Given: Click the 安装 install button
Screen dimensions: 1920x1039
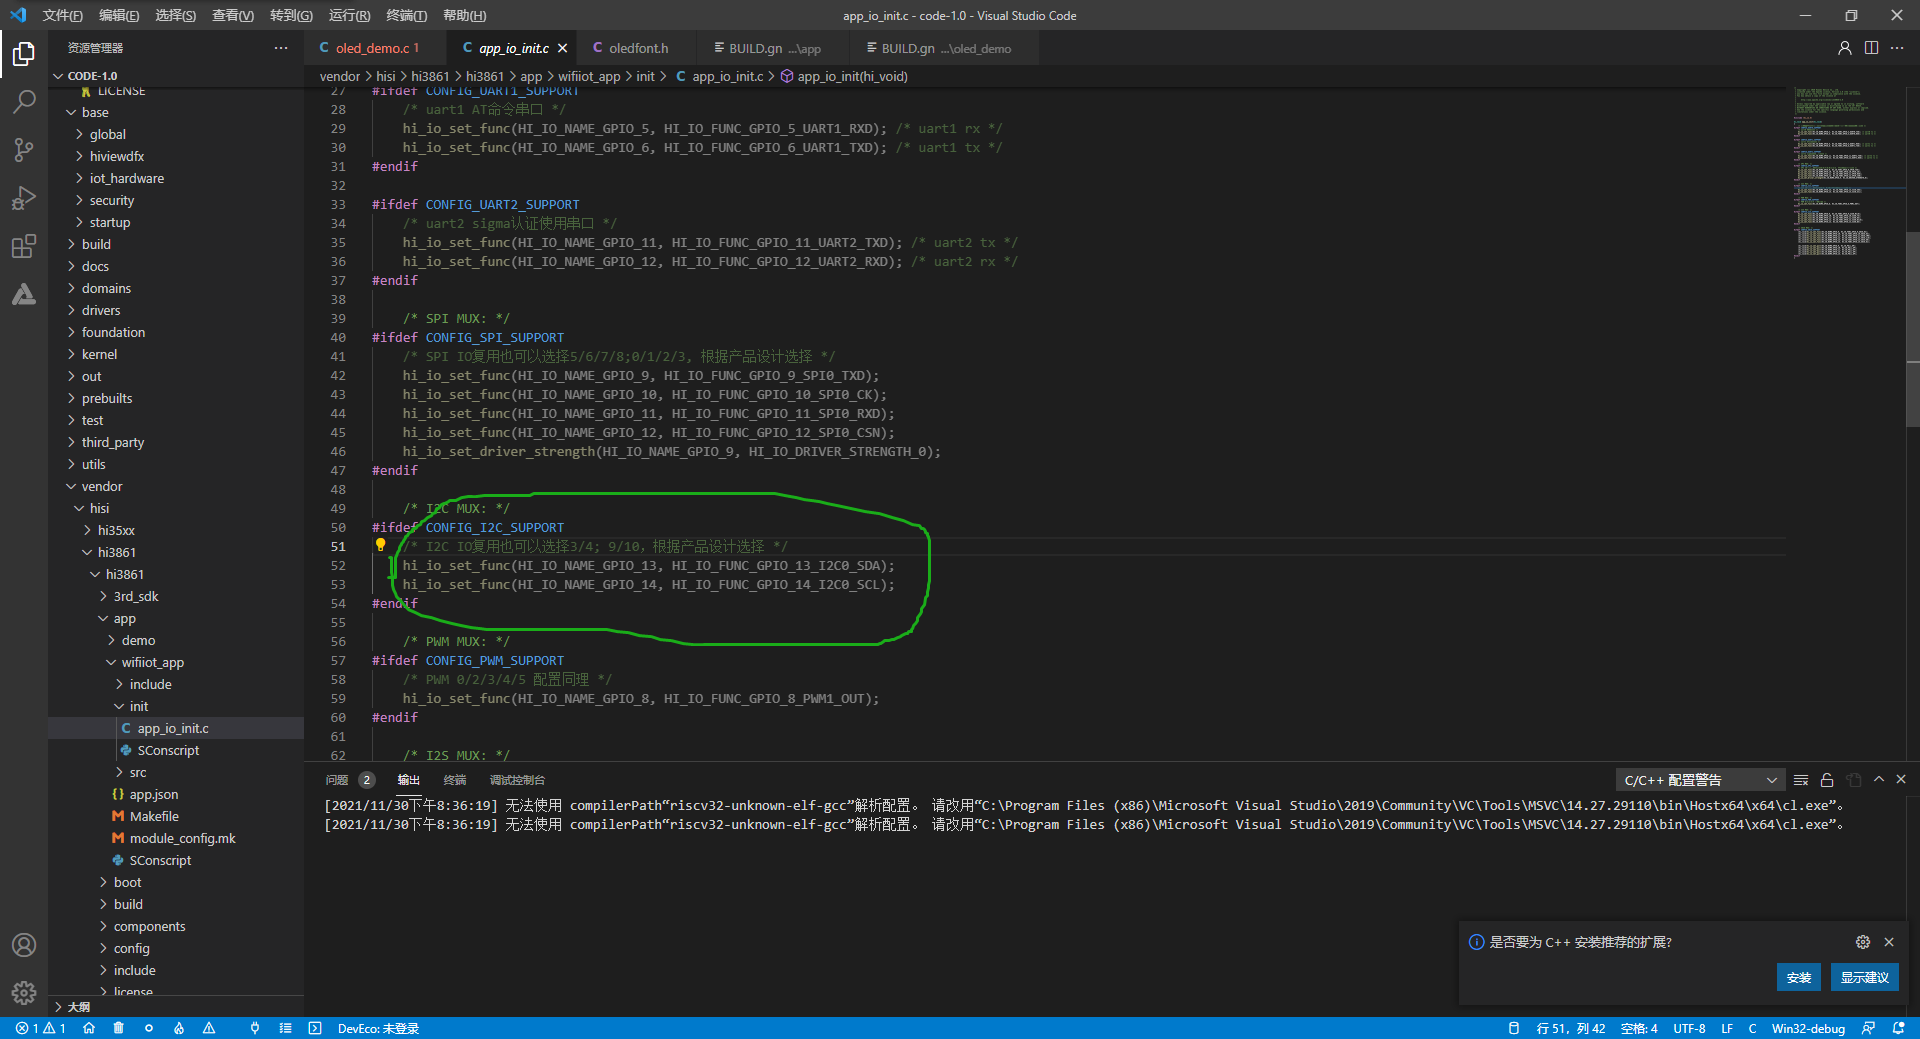Looking at the screenshot, I should click(1799, 977).
